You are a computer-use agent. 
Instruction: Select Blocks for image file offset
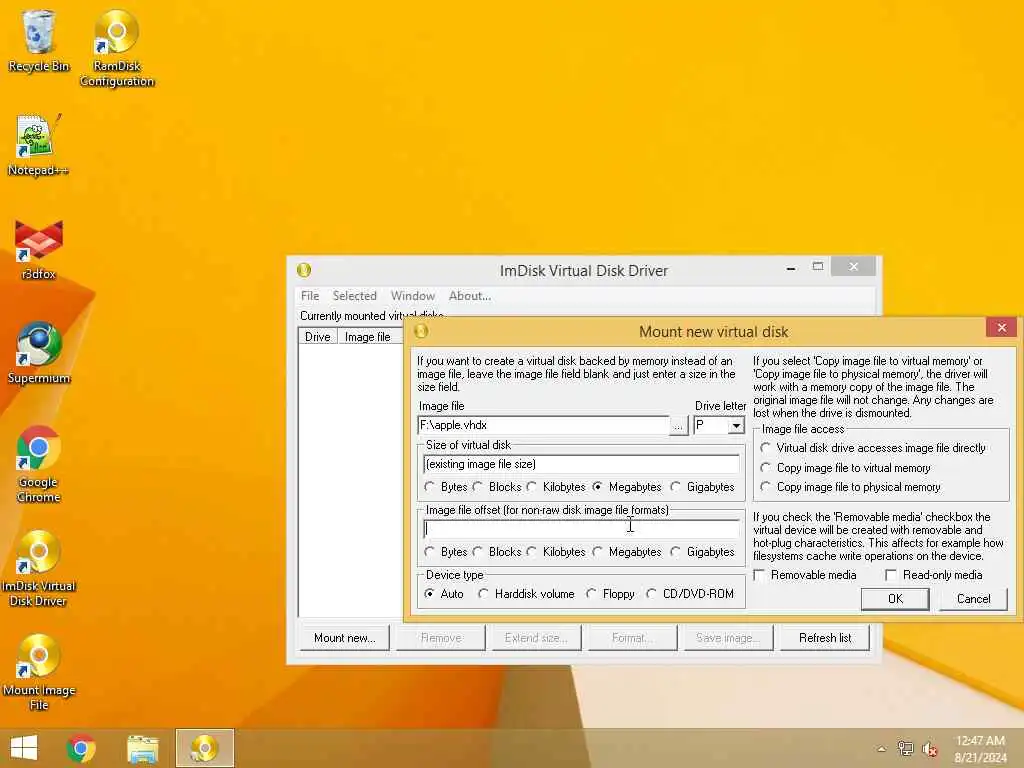[497, 552]
